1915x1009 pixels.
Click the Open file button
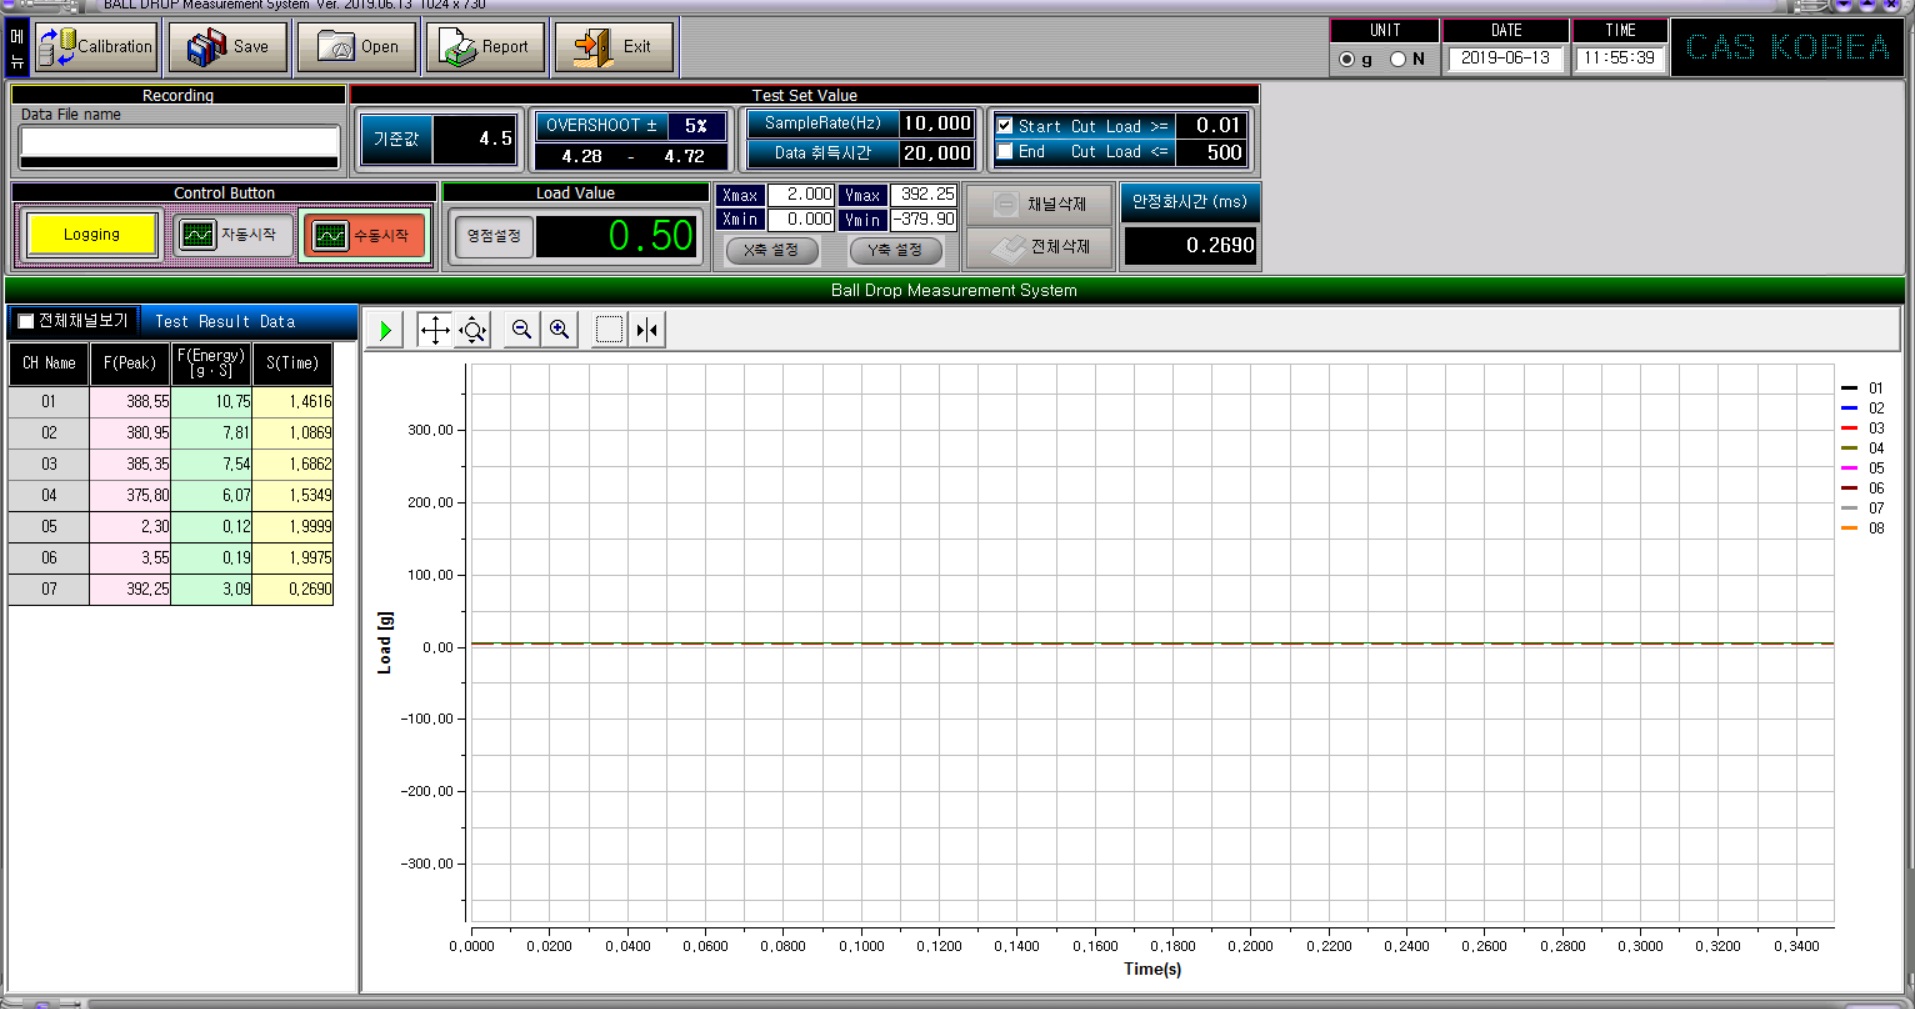(357, 47)
